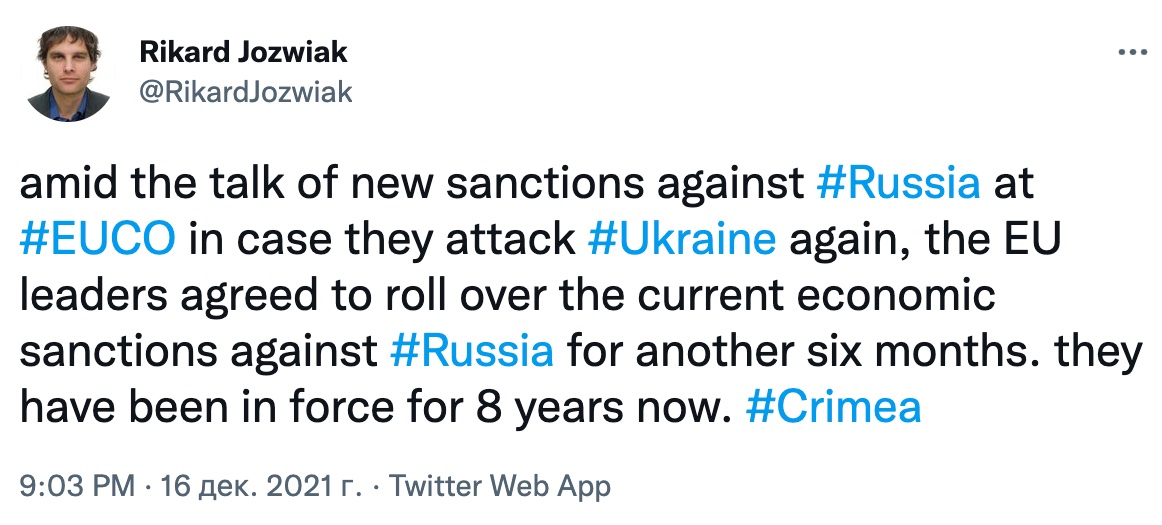Open the Rikard Jozwiak display name link
Screen dimensions: 1162x525
pyautogui.click(x=242, y=52)
